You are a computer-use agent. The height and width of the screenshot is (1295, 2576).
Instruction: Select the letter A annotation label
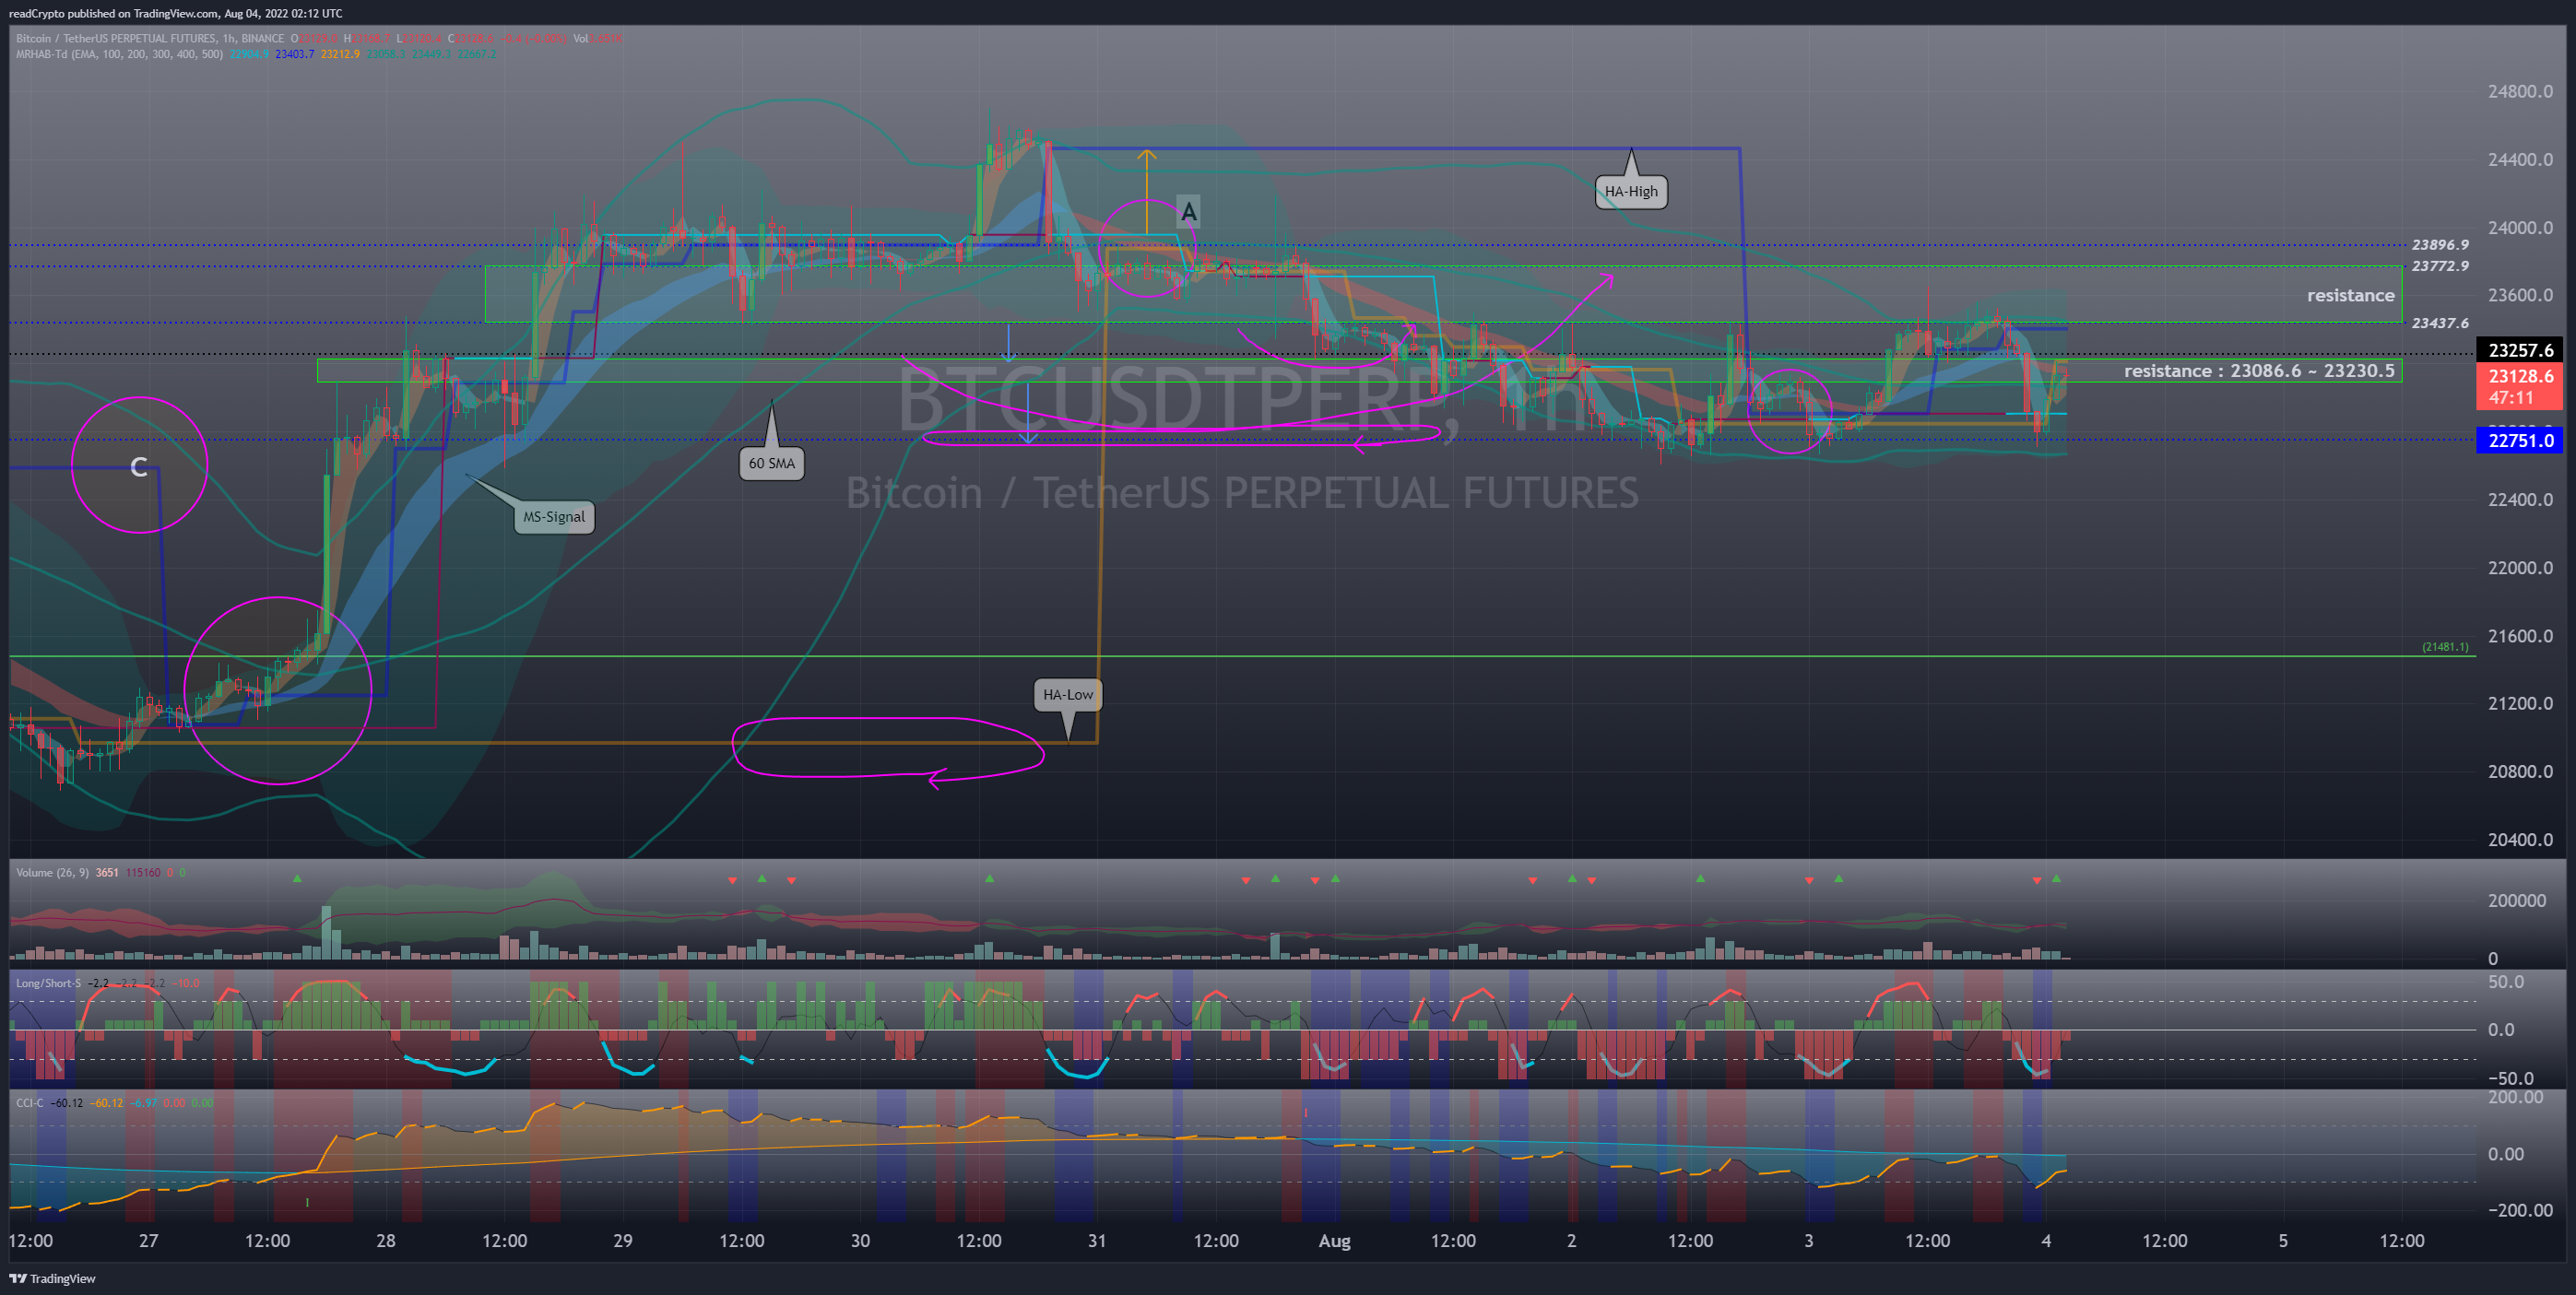1188,212
